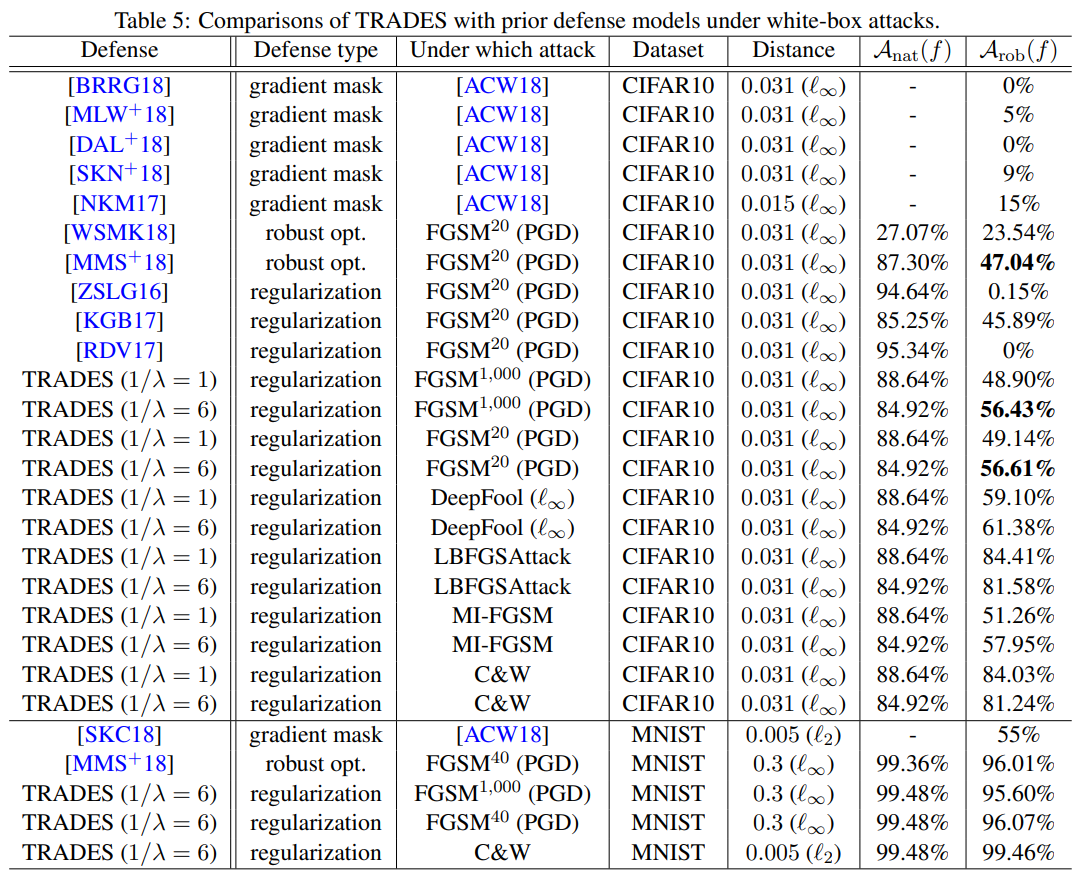Follow the ZSLG16 citation link
Viewport: 1083px width, 879px height.
[119, 292]
